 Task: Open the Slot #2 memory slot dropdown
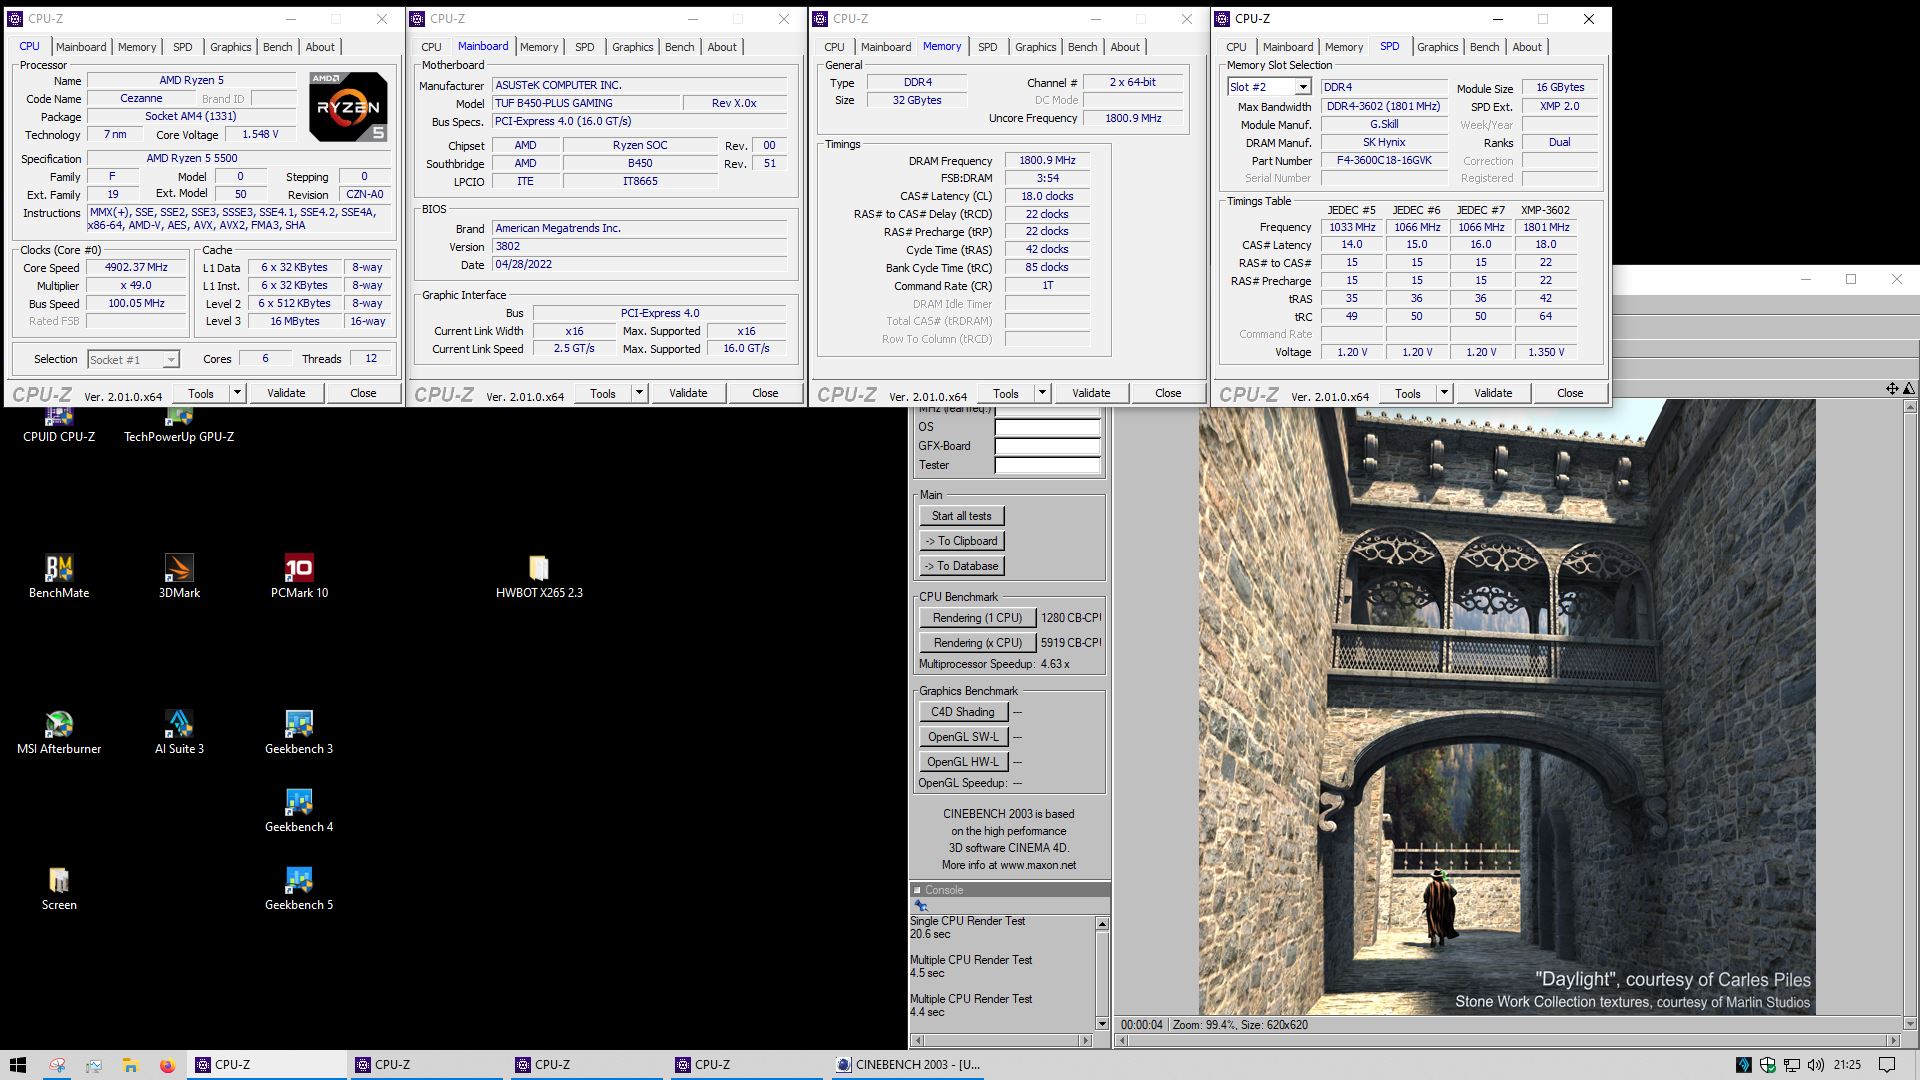[1269, 88]
